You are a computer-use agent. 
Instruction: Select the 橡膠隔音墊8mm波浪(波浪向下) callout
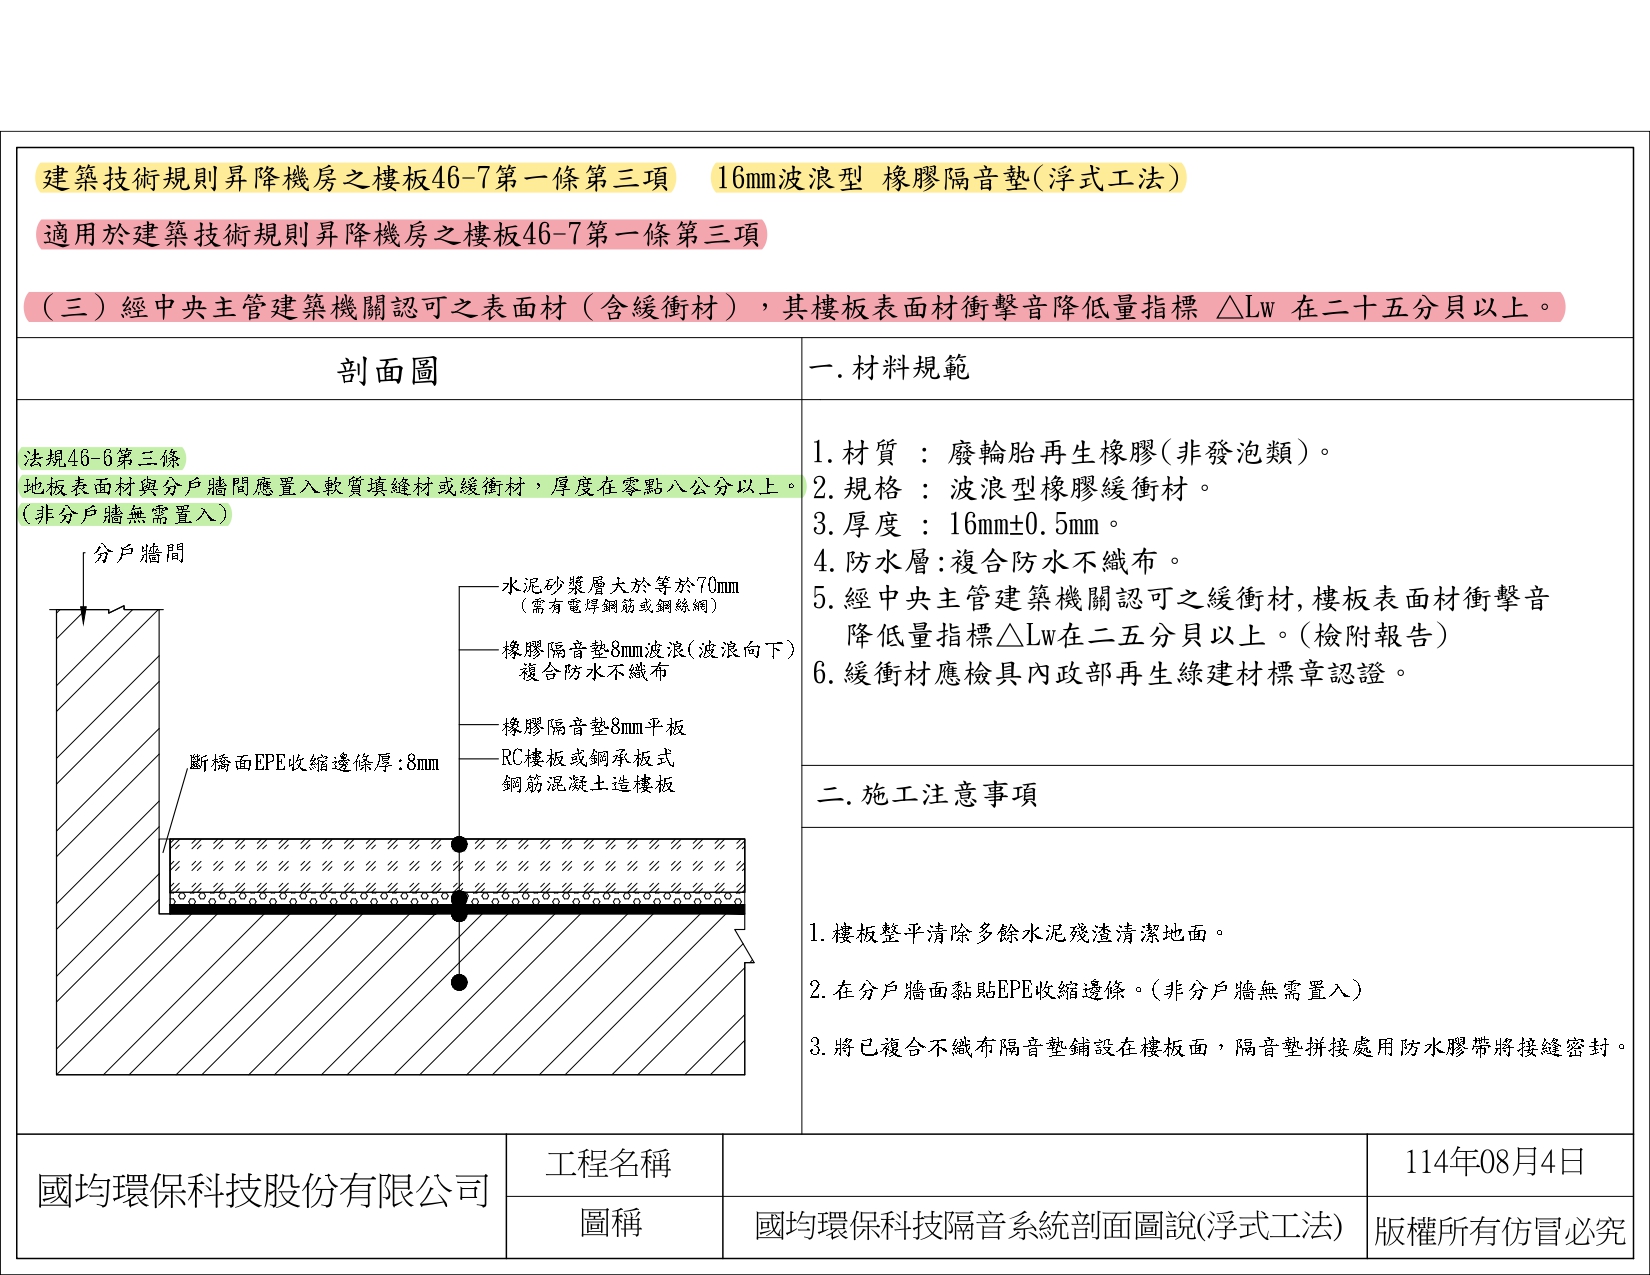coord(648,650)
